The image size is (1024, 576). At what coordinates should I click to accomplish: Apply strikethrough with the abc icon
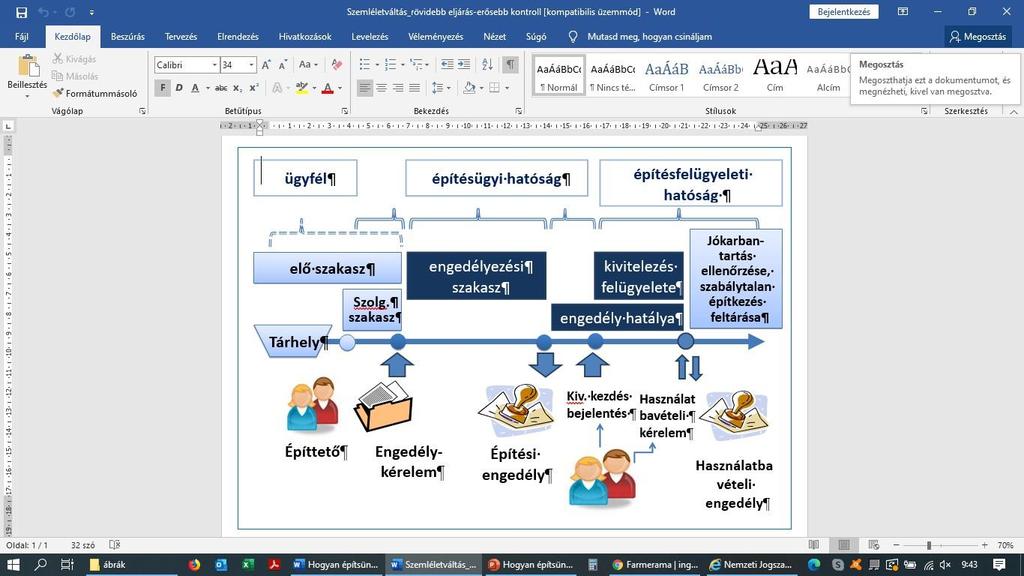[x=221, y=88]
